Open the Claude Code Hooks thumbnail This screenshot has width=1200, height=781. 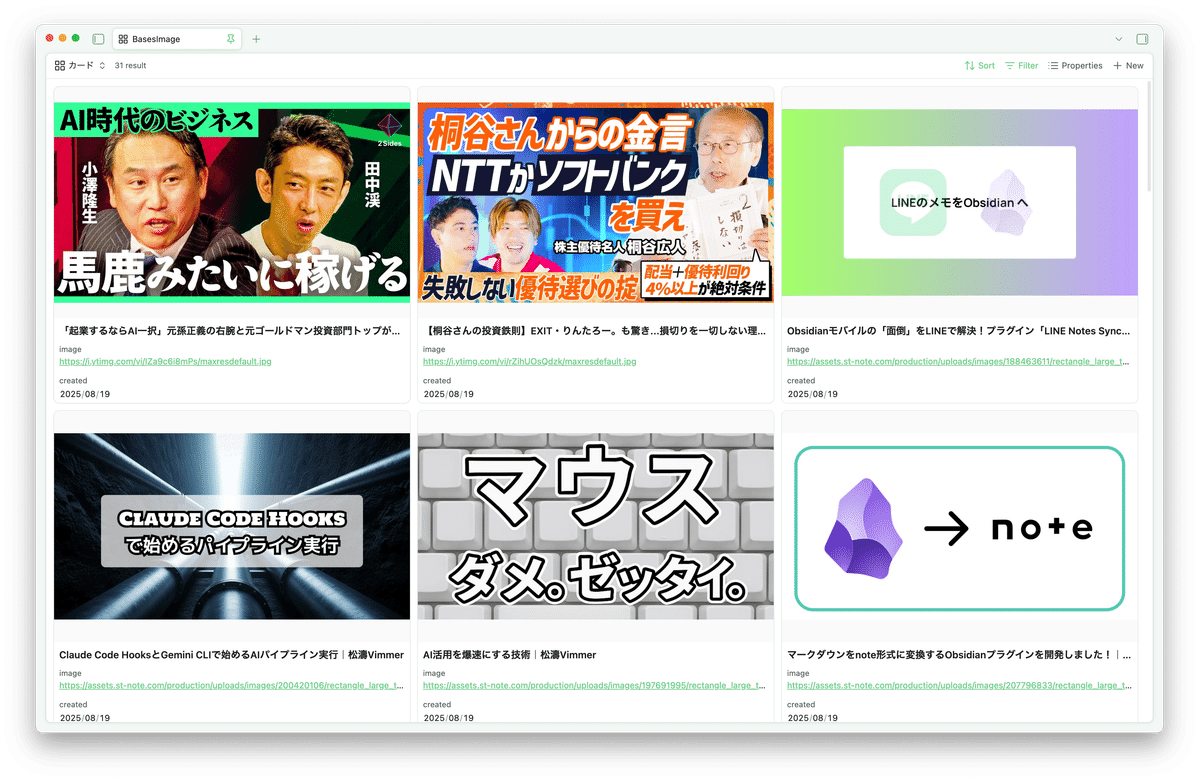pos(232,526)
